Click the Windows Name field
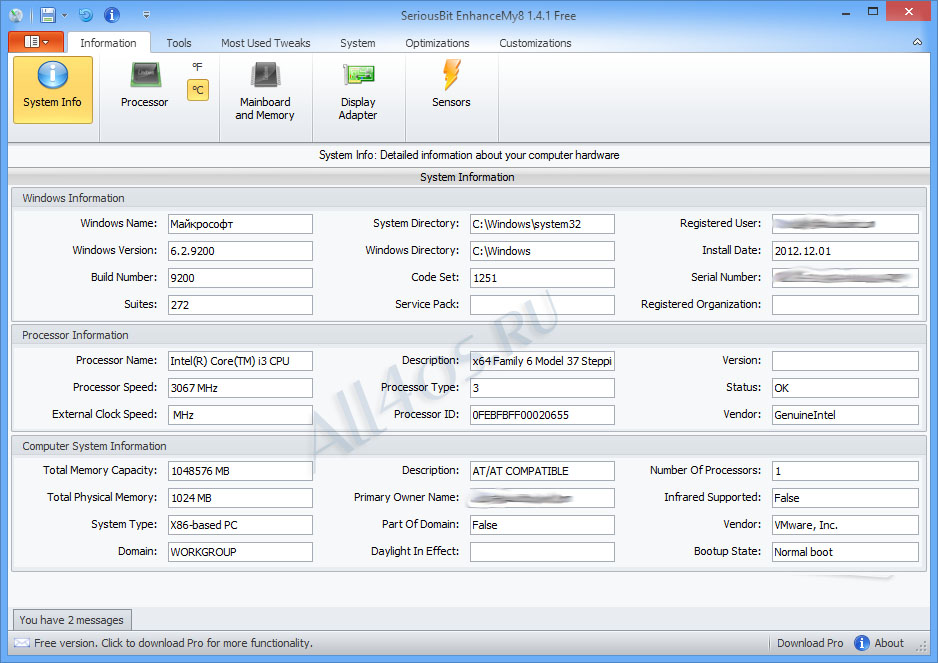This screenshot has height=663, width=938. 240,224
